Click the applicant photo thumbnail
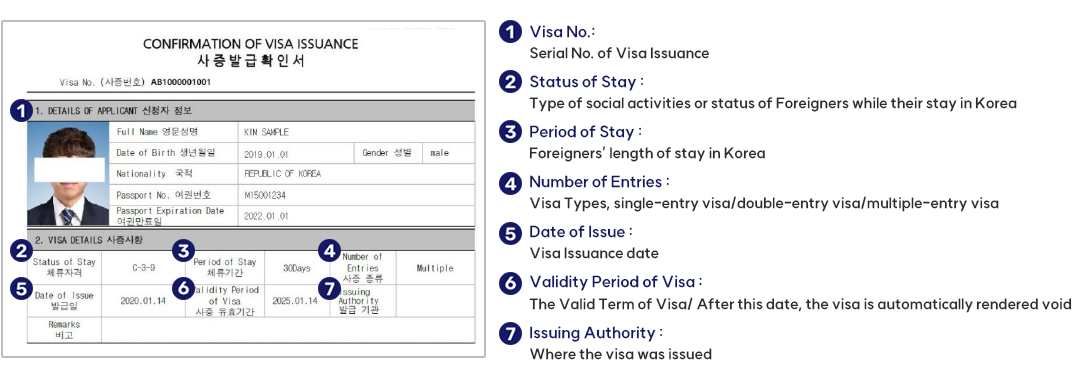This screenshot has height=380, width=1073. click(68, 174)
